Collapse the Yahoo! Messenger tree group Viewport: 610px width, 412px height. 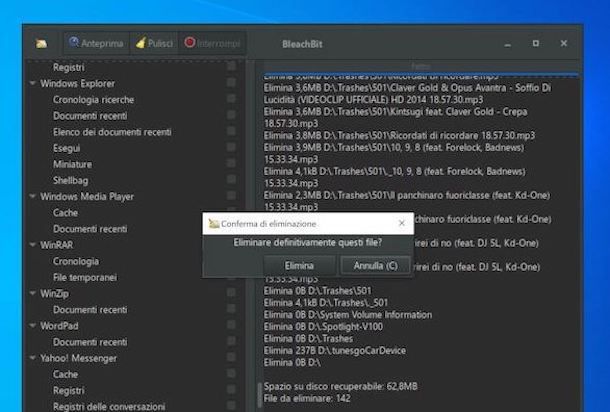(x=33, y=358)
